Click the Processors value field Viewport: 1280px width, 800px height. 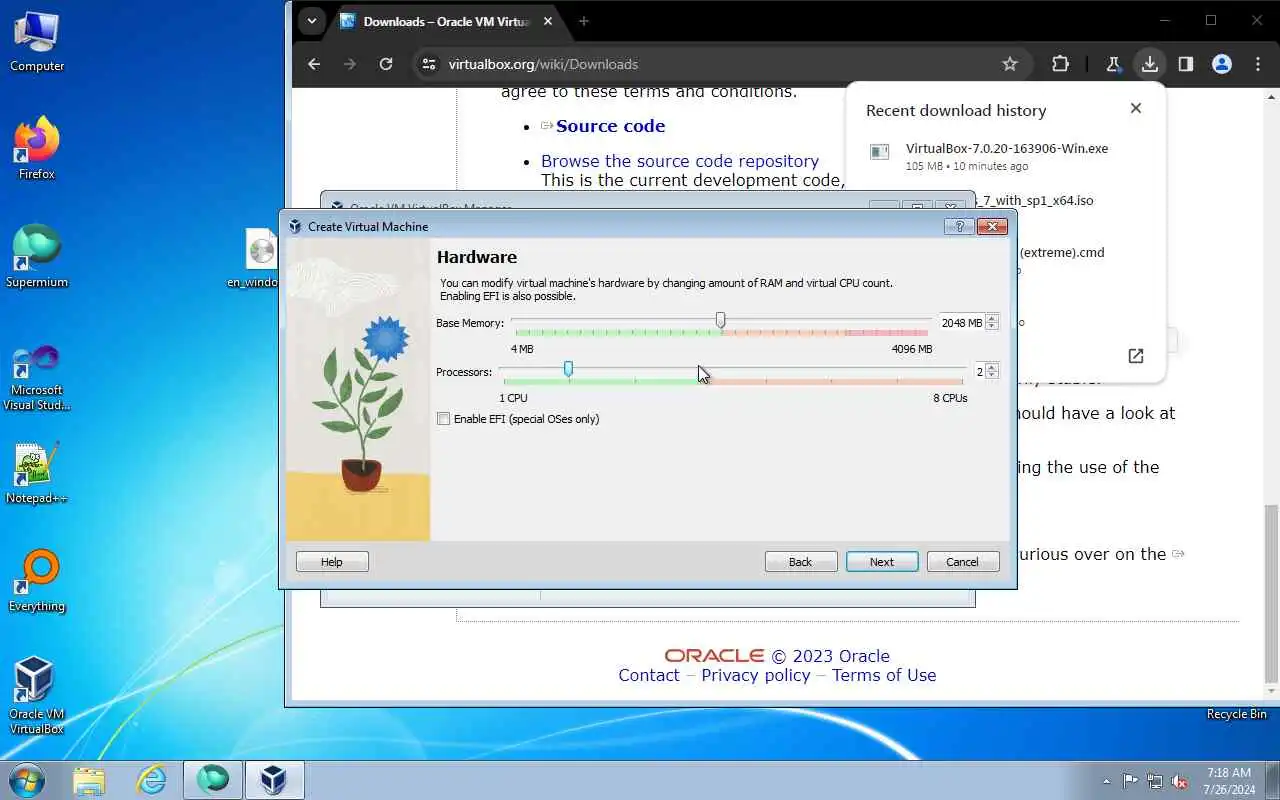[x=979, y=372]
